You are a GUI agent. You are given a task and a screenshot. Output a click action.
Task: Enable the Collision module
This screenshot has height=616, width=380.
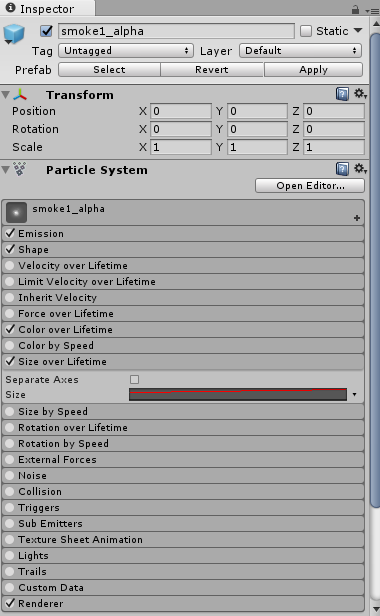pyautogui.click(x=10, y=491)
